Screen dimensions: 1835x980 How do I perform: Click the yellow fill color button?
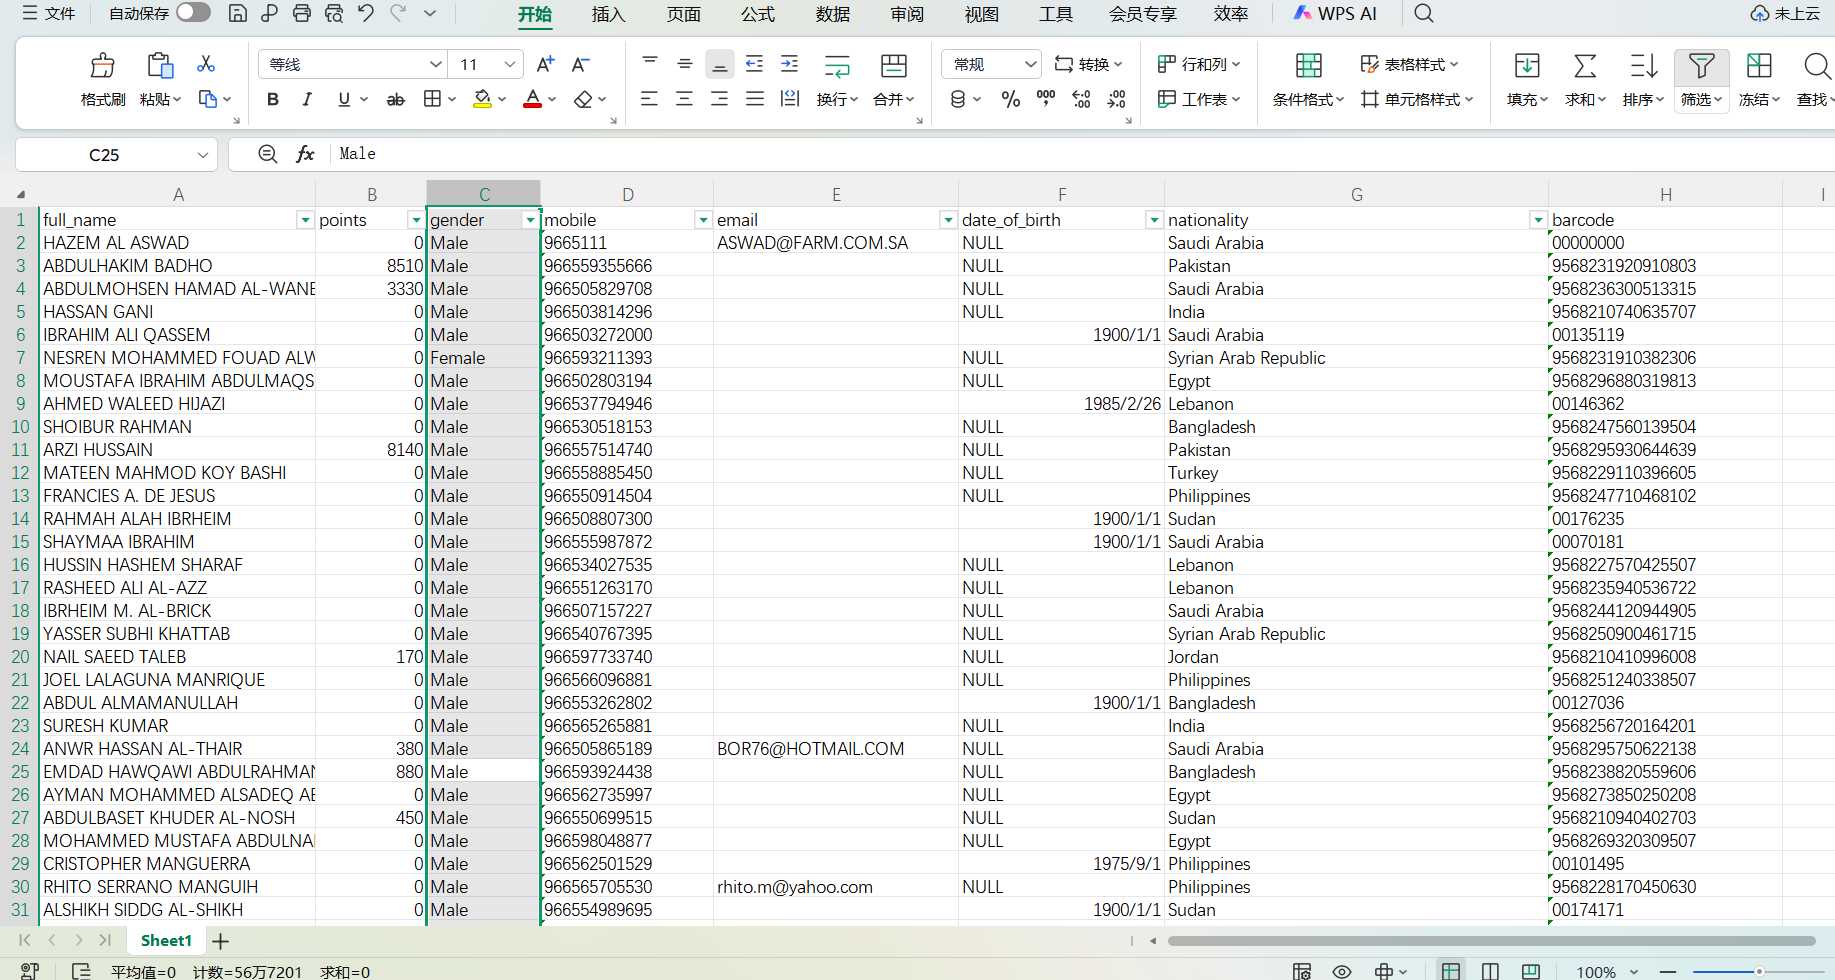[482, 99]
